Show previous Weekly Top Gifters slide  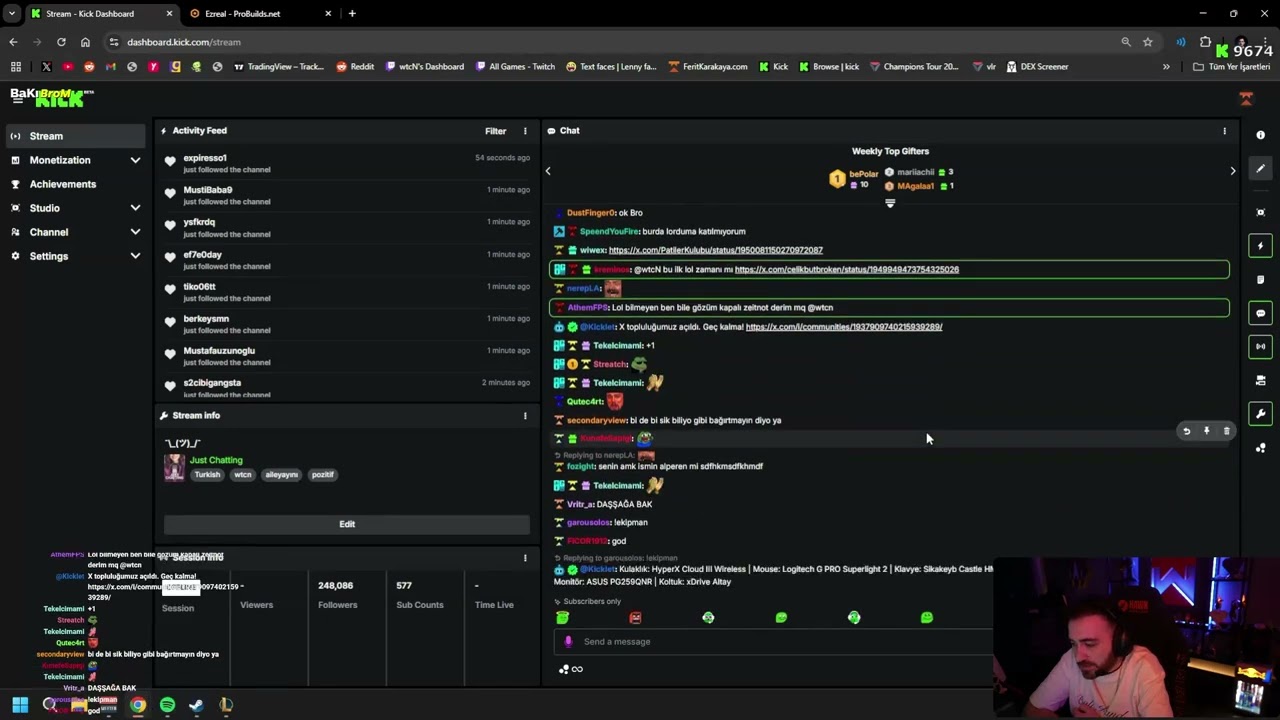(x=548, y=171)
